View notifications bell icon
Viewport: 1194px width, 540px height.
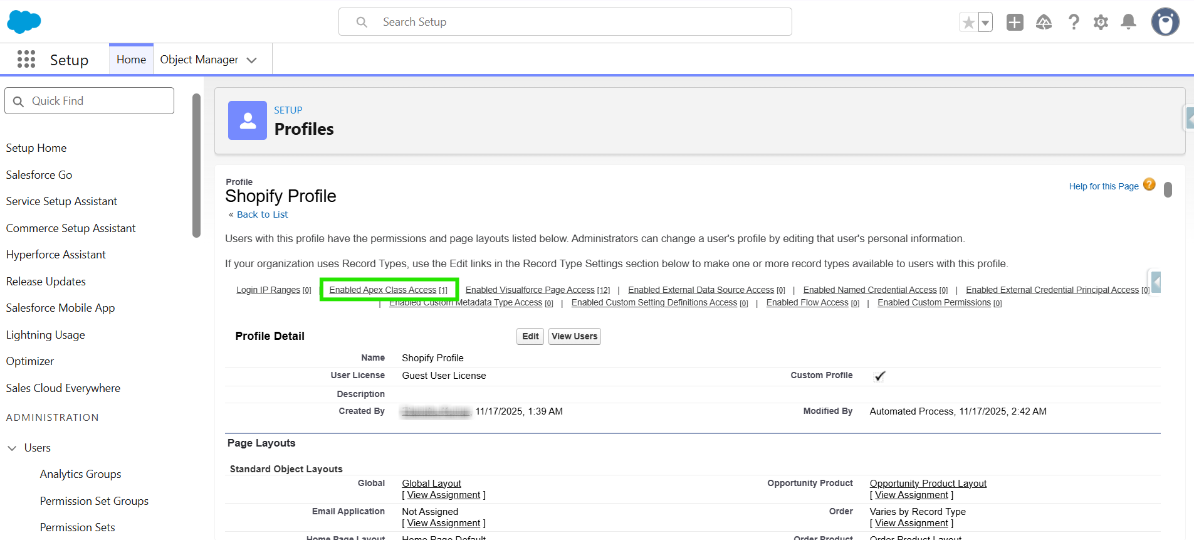(x=1129, y=22)
